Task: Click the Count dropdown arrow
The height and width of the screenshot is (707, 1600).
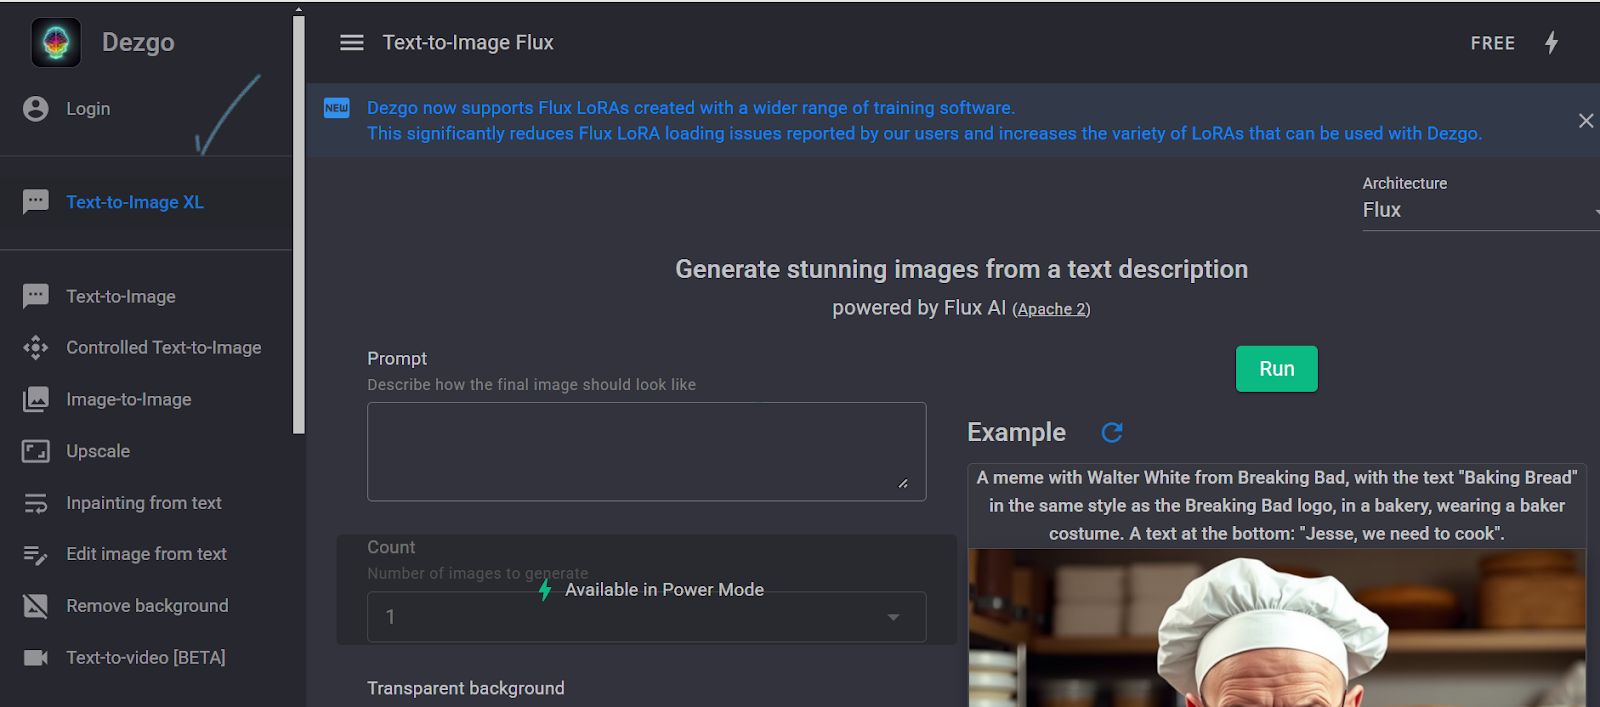Action: 893,617
